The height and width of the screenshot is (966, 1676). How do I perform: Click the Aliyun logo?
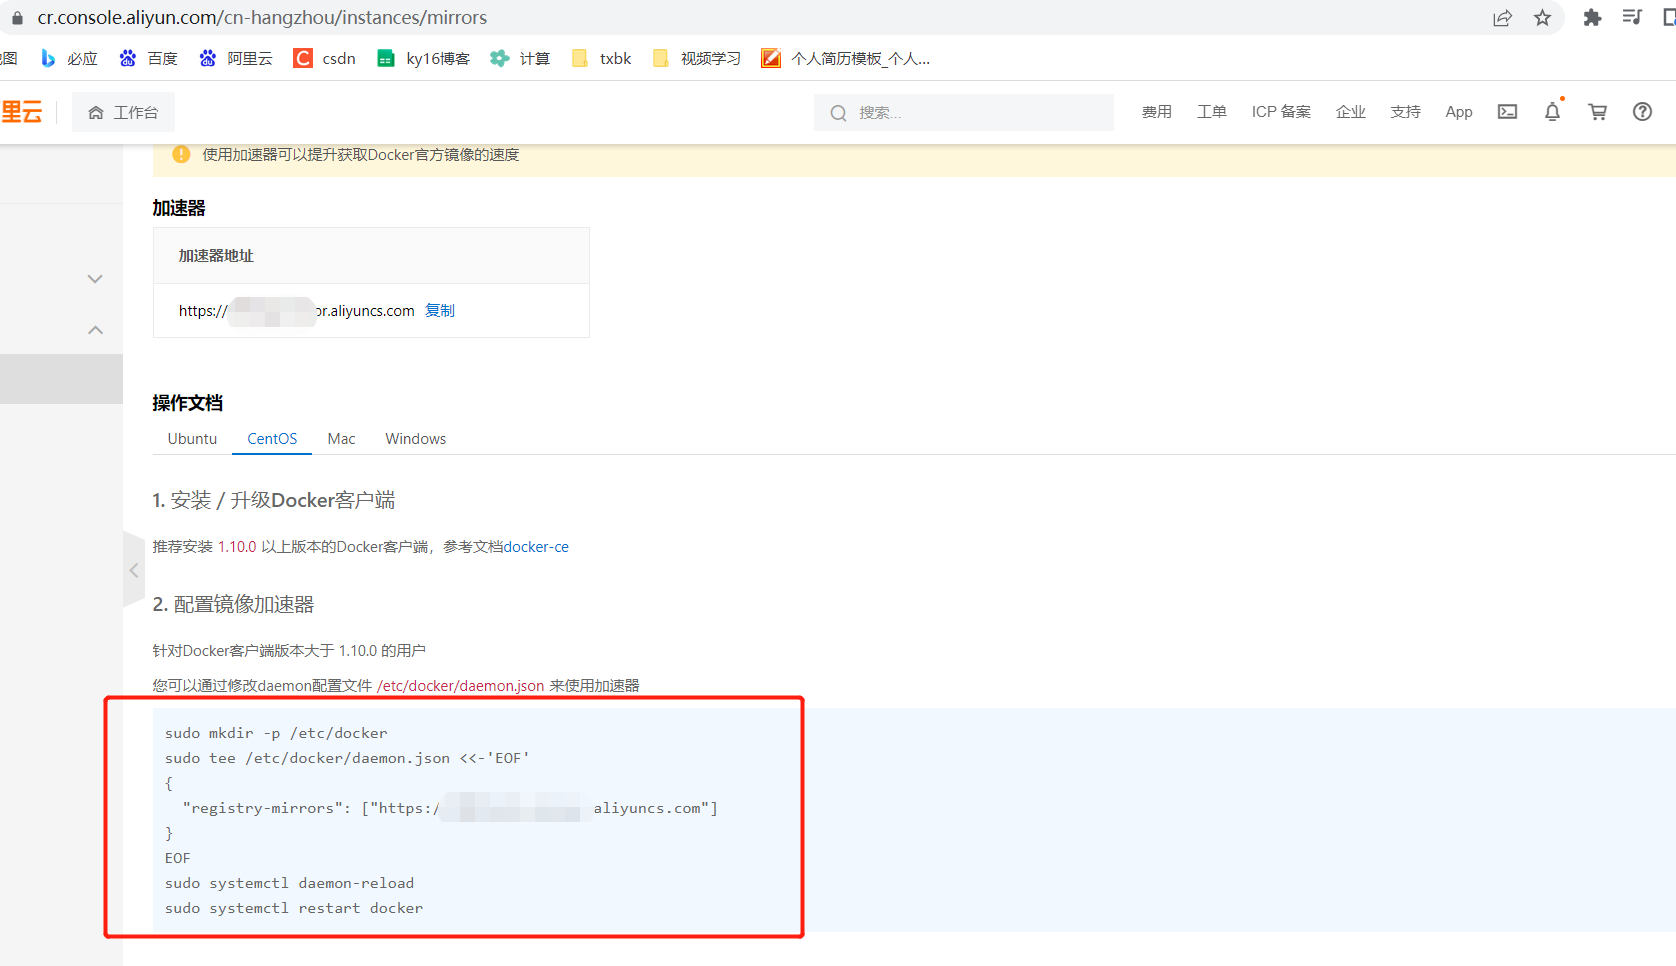tap(21, 112)
